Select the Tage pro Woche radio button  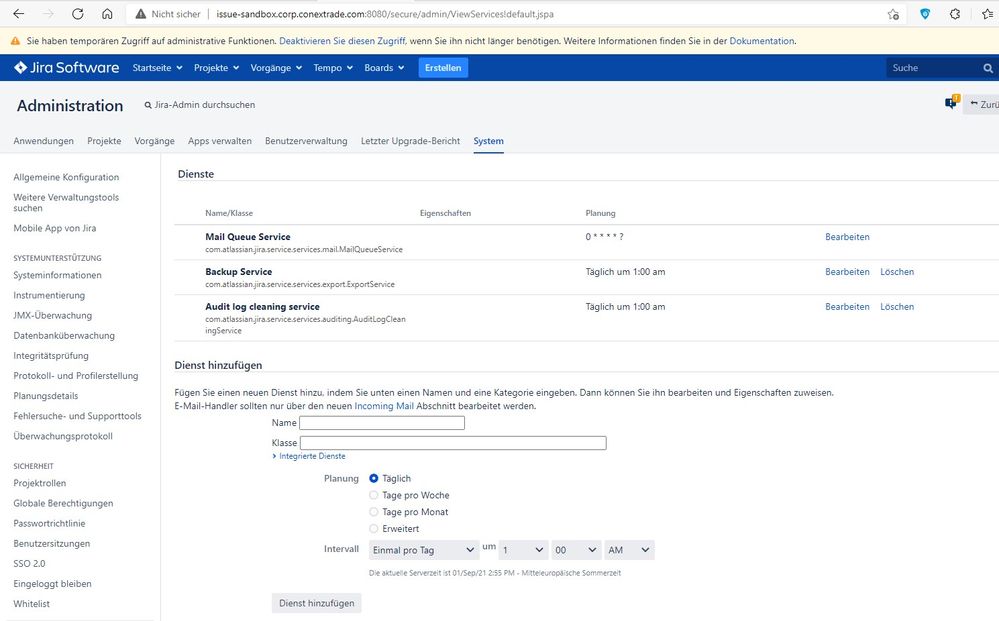[x=374, y=495]
